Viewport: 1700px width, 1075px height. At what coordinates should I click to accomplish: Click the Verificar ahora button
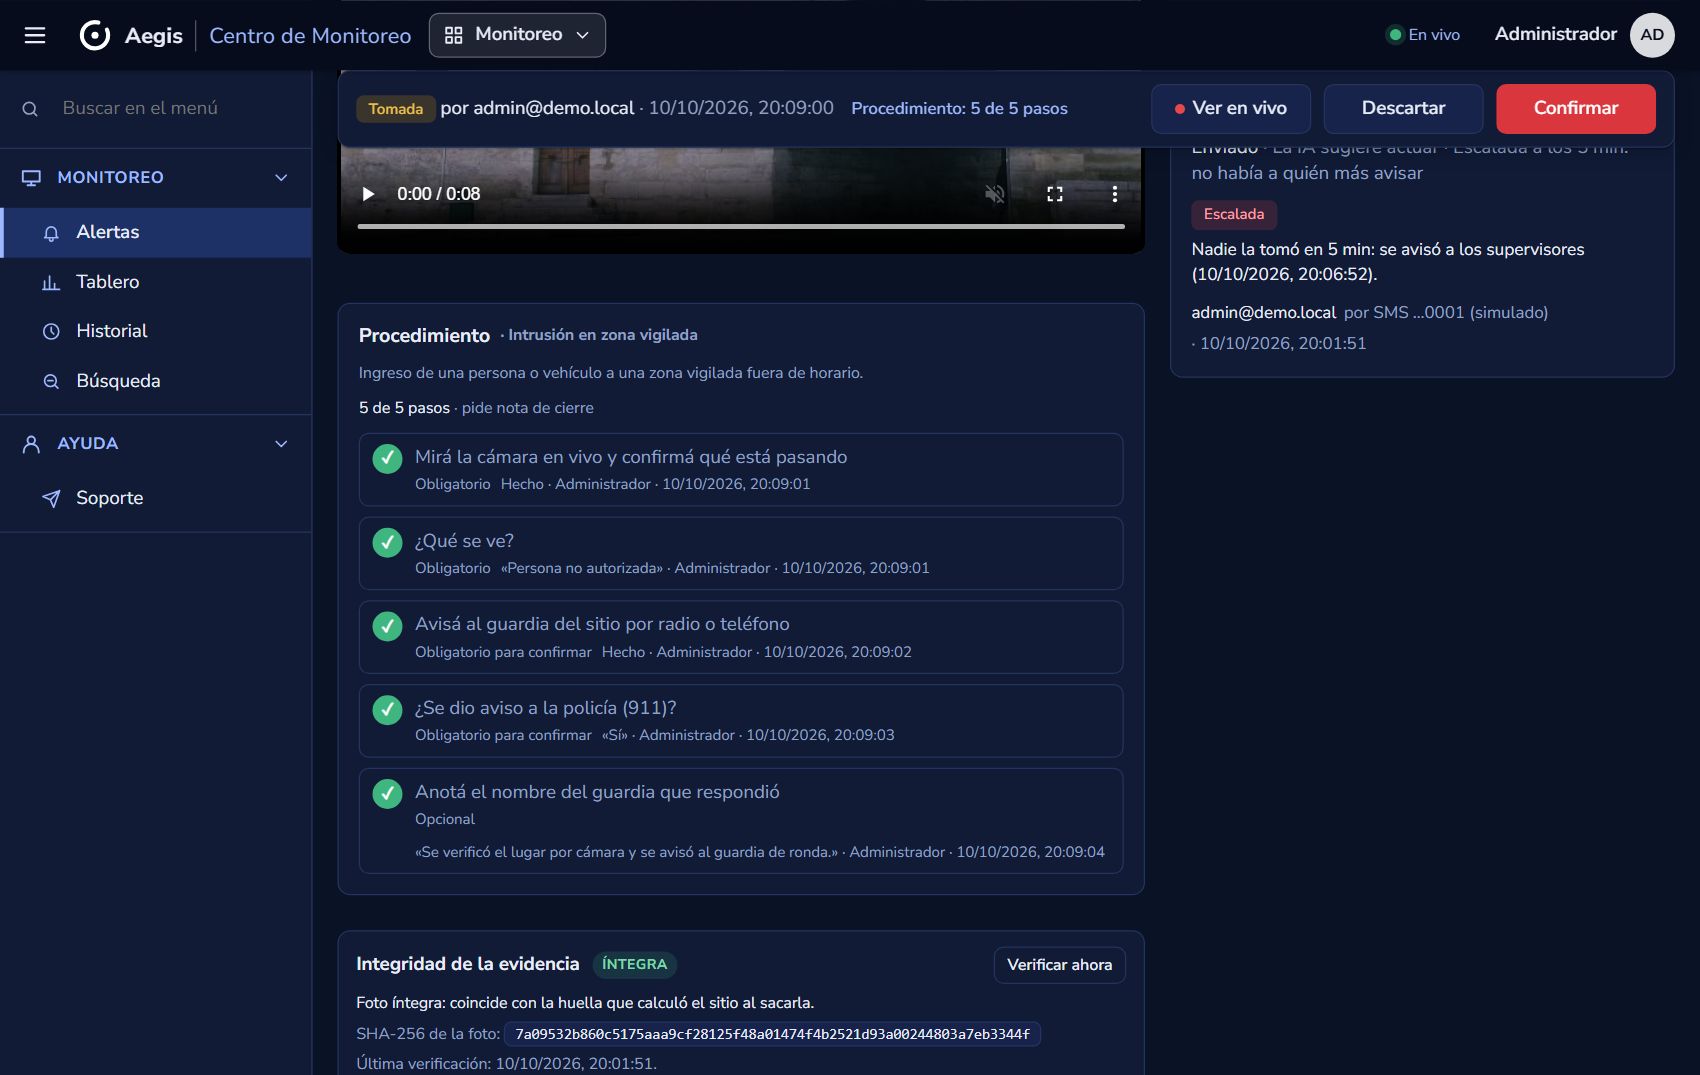point(1059,965)
